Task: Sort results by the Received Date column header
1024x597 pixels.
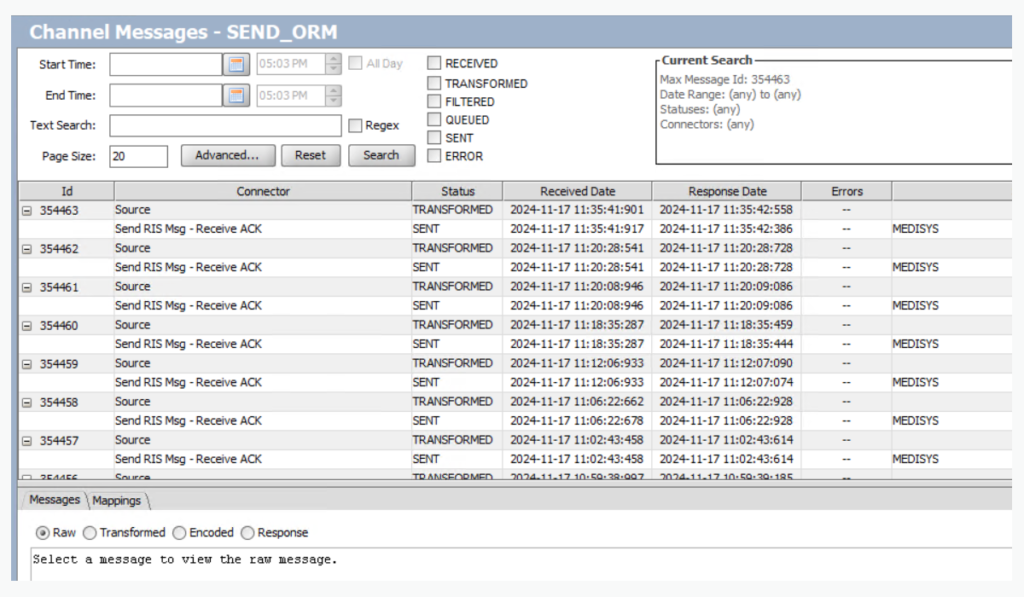Action: [x=577, y=190]
